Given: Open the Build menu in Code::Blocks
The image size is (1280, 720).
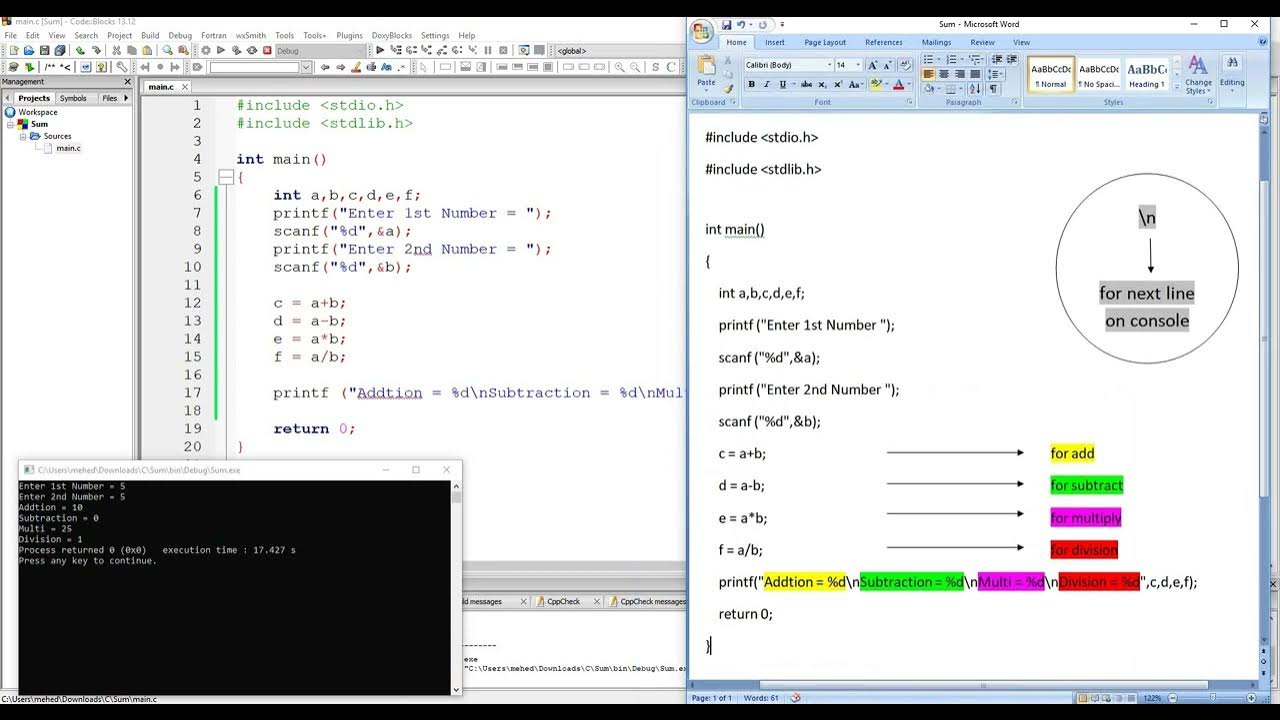Looking at the screenshot, I should [150, 35].
